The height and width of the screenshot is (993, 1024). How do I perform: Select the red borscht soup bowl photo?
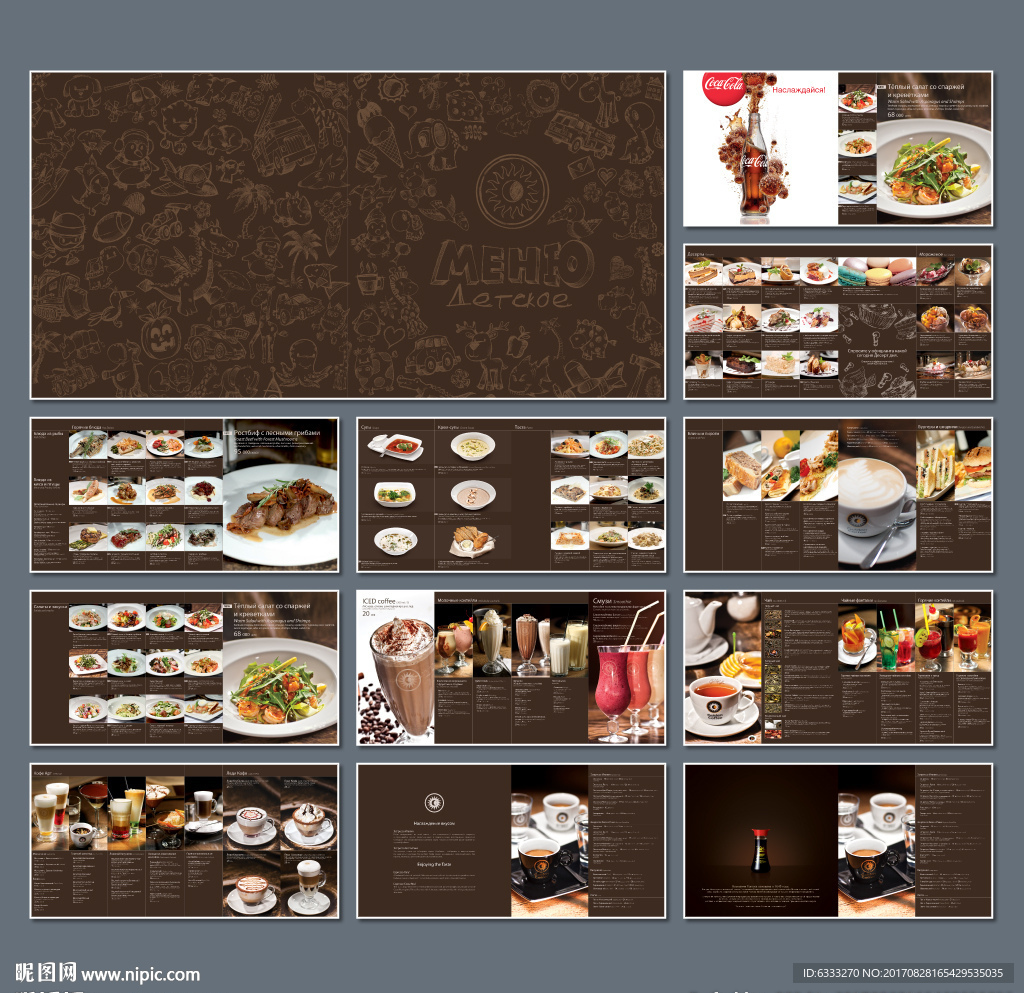[x=396, y=447]
